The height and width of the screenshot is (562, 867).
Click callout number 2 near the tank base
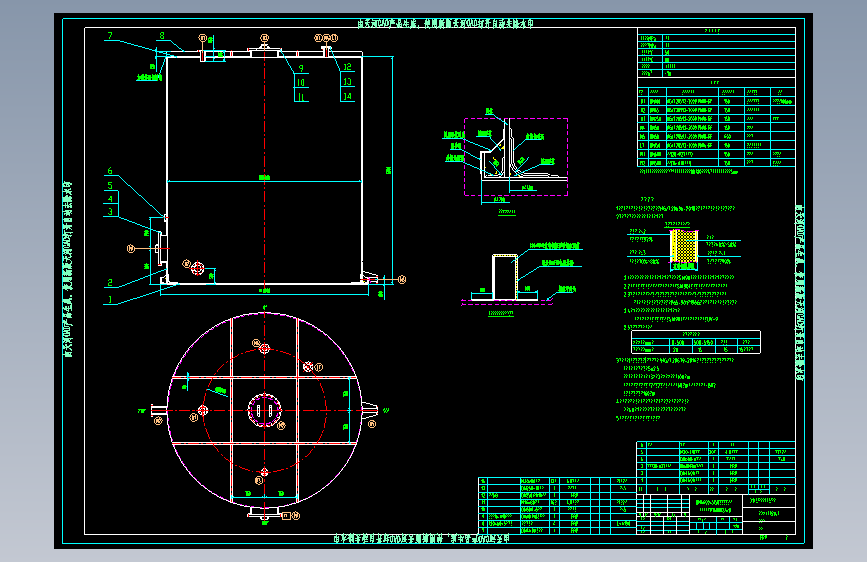(110, 283)
